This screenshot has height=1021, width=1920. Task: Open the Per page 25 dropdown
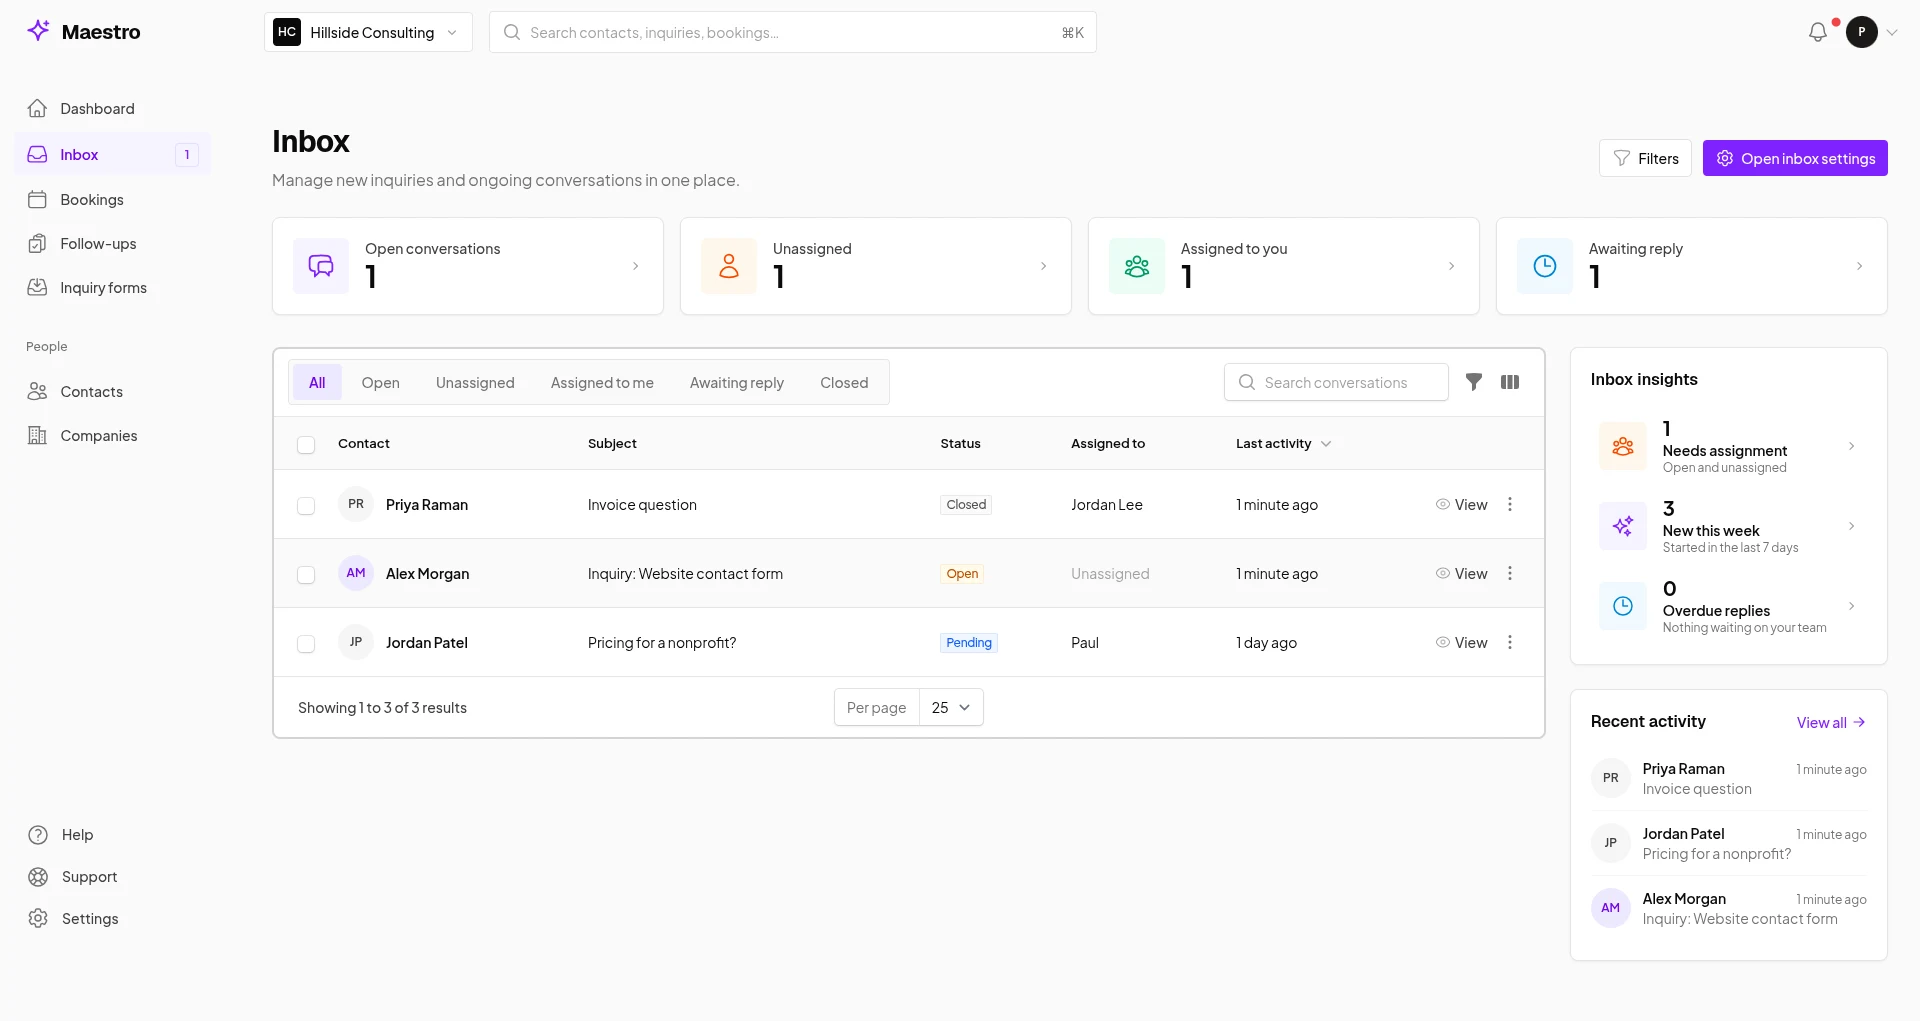pyautogui.click(x=951, y=707)
